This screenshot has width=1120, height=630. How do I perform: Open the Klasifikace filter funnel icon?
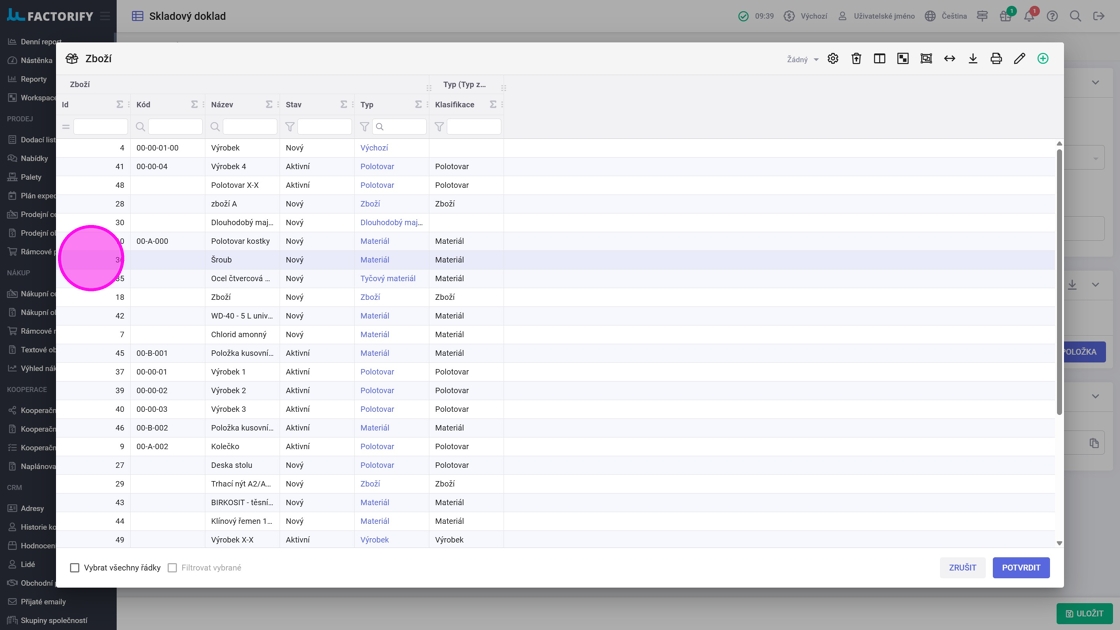click(x=439, y=126)
